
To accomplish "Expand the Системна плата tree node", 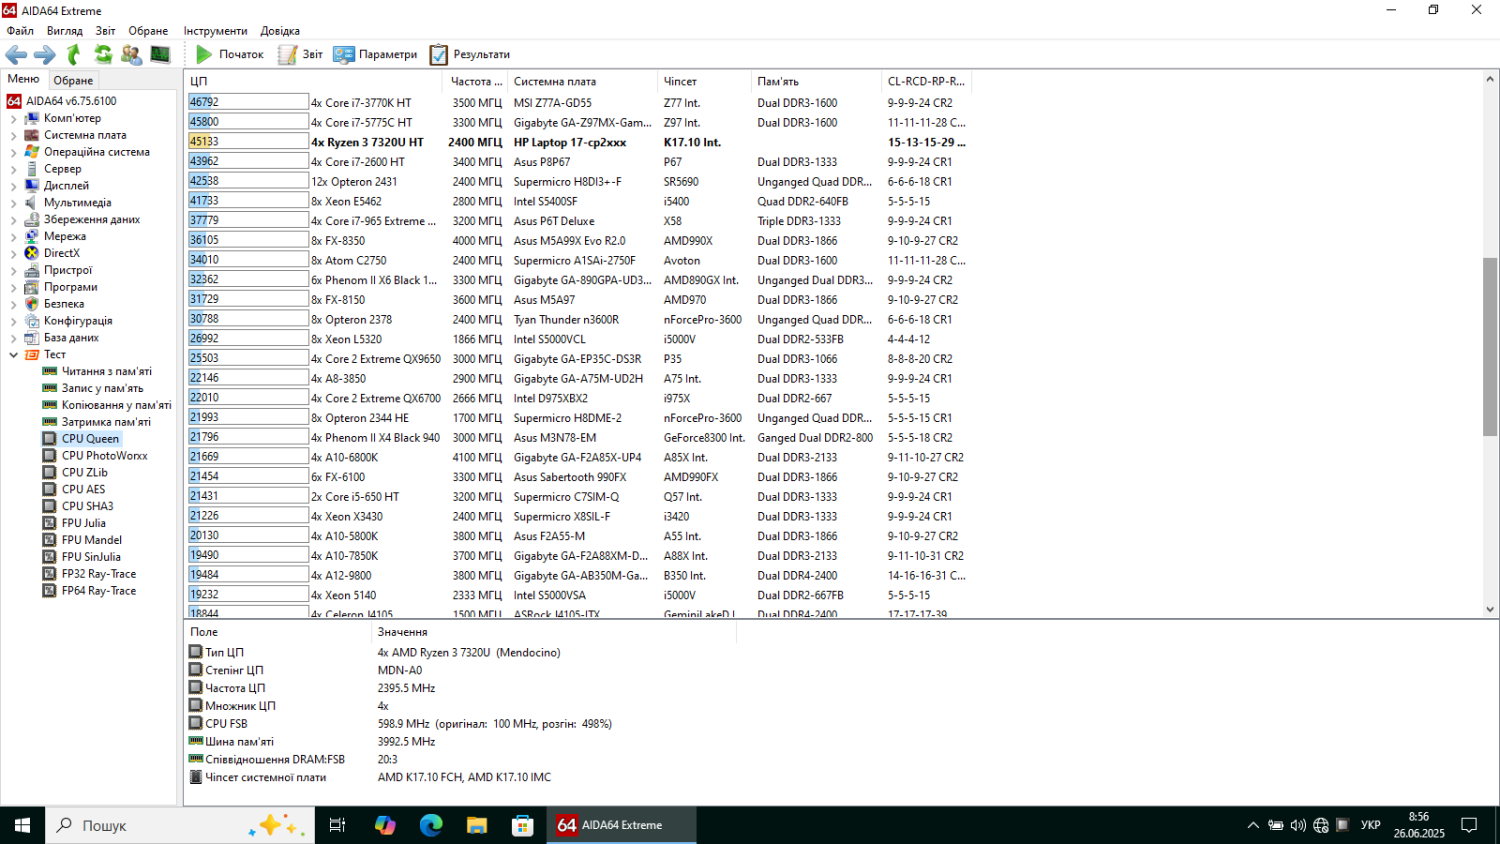I will [13, 135].
